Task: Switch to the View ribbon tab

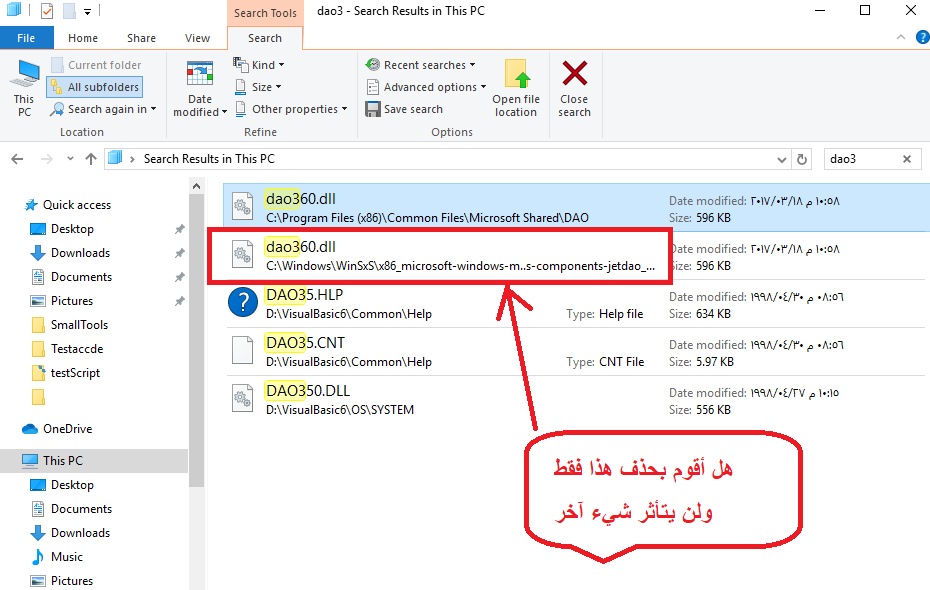Action: (197, 38)
